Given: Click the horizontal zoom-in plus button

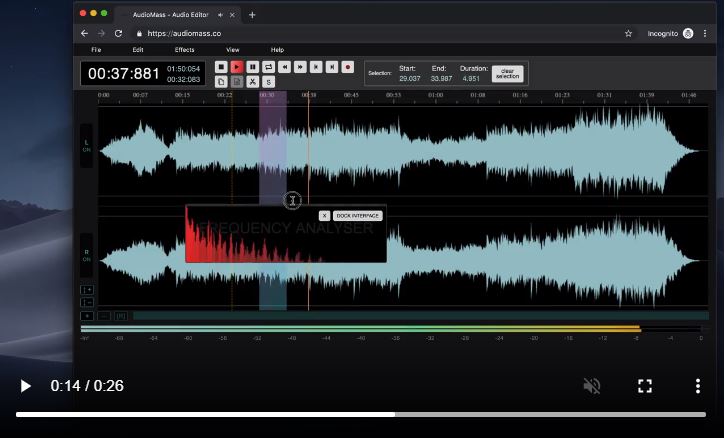Looking at the screenshot, I should (87, 316).
